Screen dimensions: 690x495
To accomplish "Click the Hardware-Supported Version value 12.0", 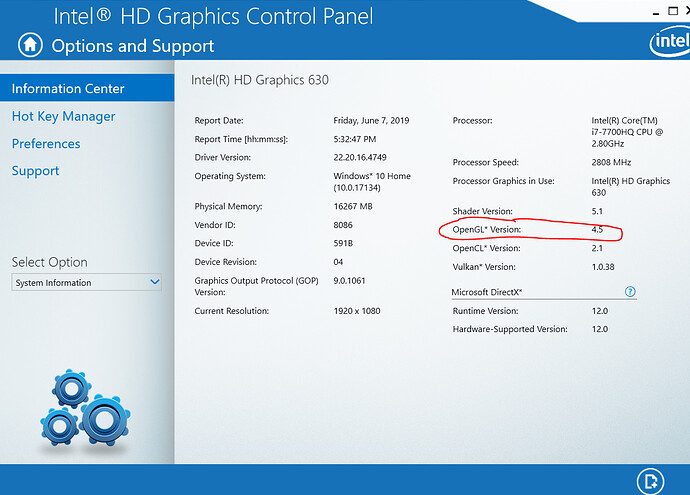I will pos(600,329).
